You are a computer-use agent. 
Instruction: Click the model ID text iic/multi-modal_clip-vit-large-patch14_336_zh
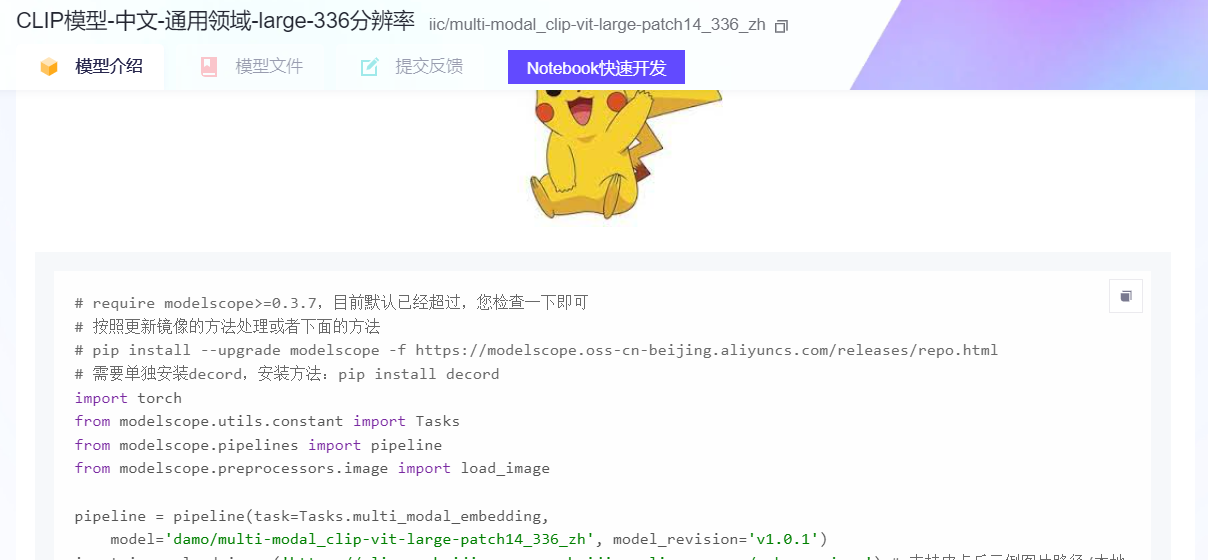point(597,25)
